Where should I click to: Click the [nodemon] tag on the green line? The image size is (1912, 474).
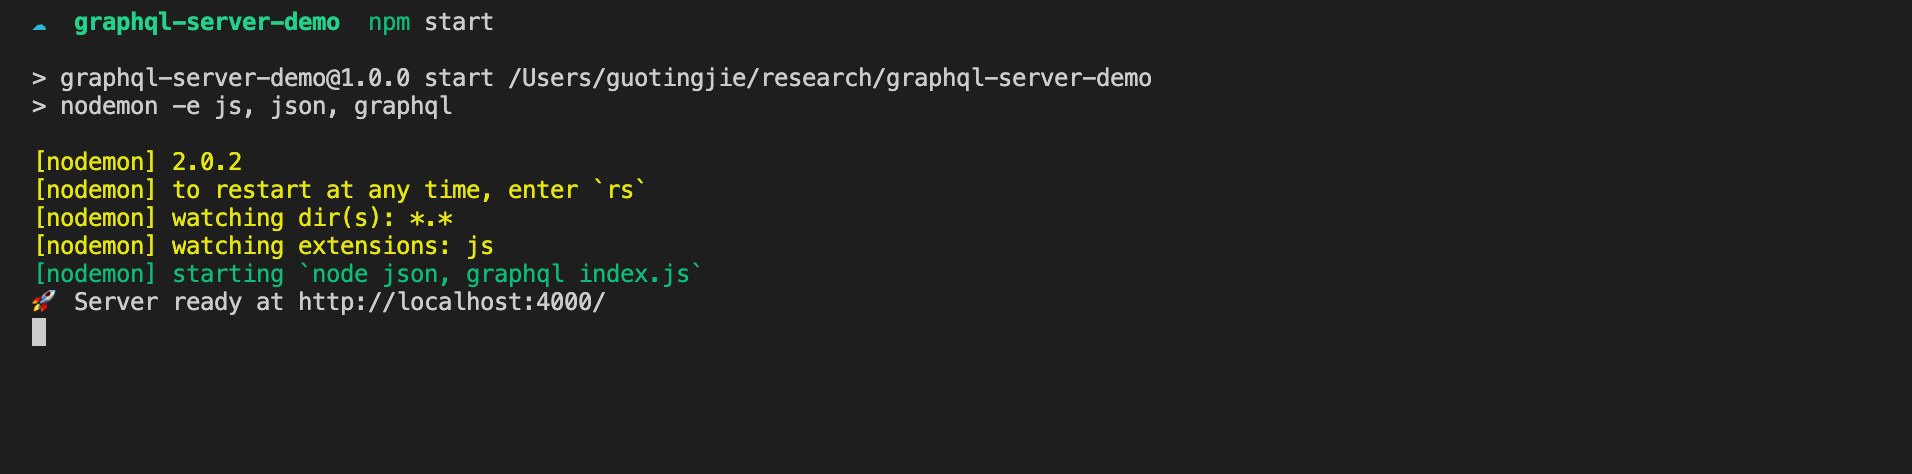95,274
